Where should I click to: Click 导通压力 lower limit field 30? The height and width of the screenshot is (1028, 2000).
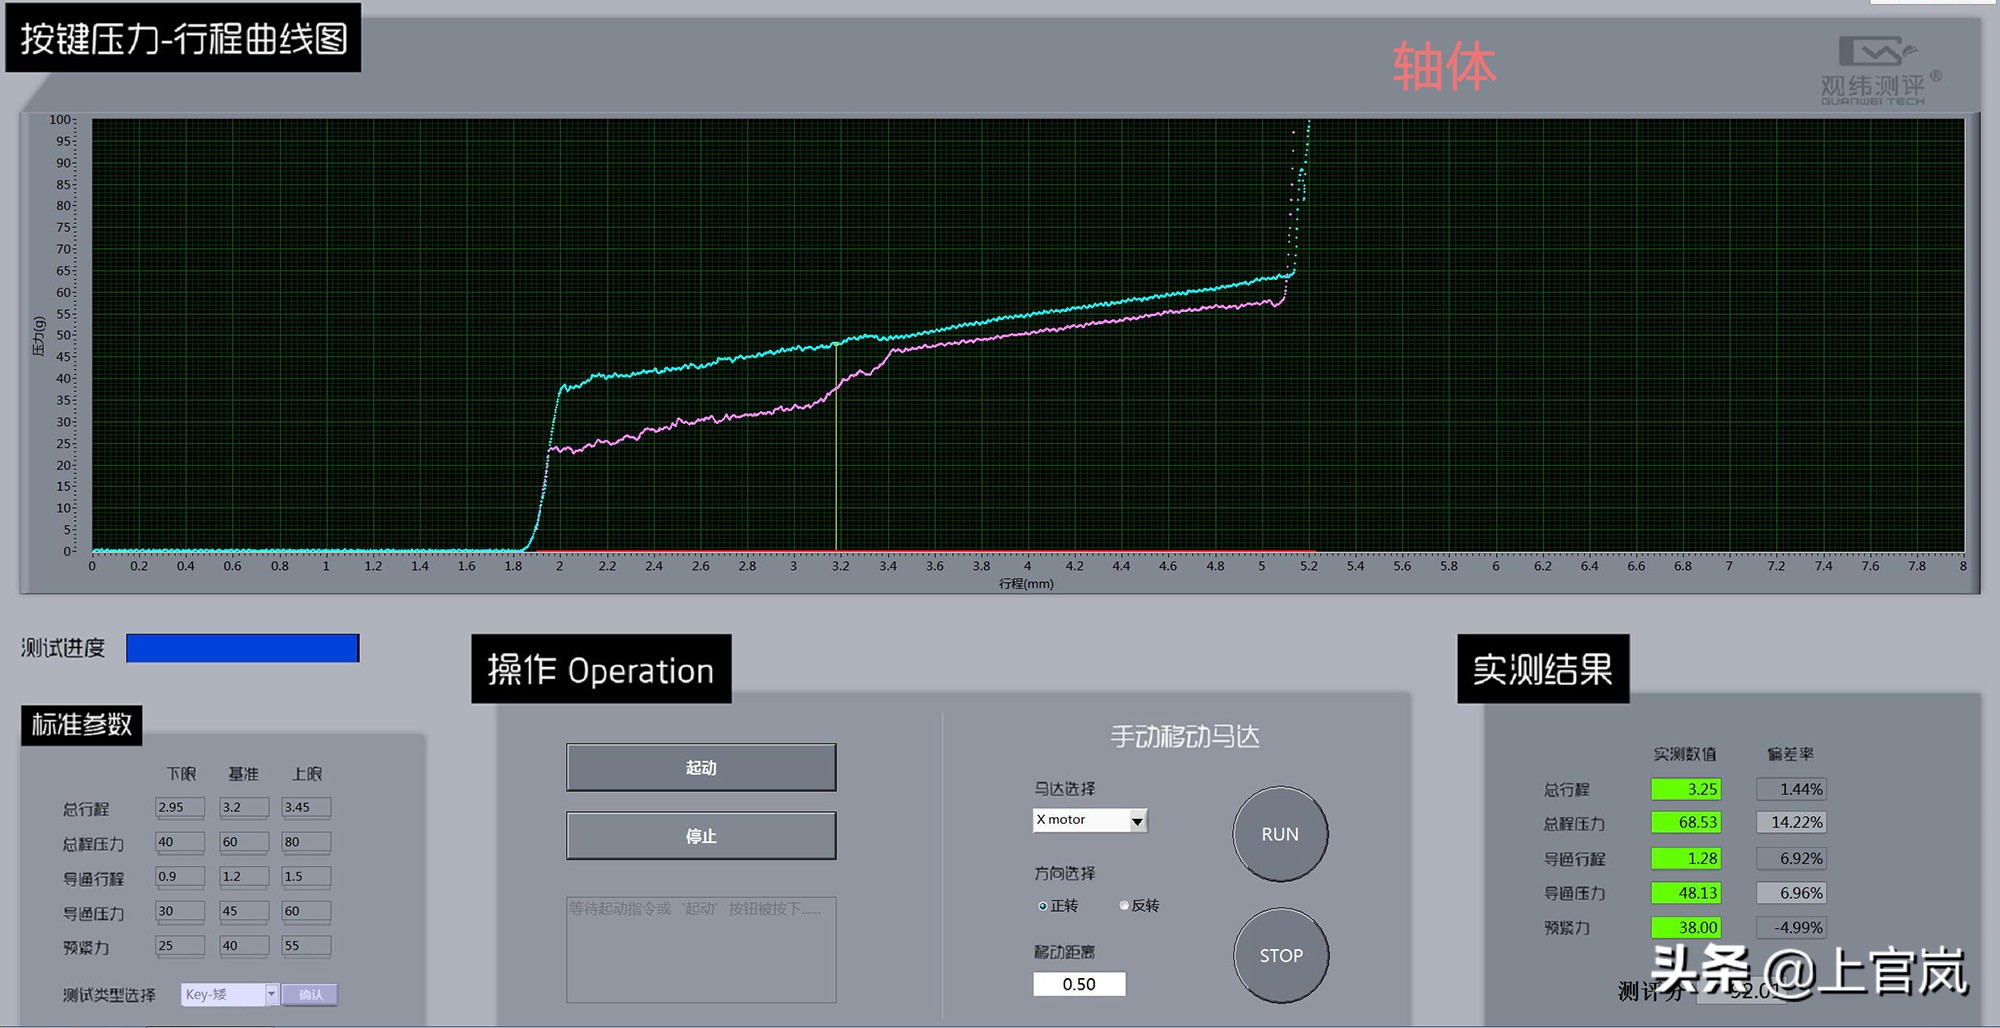180,911
